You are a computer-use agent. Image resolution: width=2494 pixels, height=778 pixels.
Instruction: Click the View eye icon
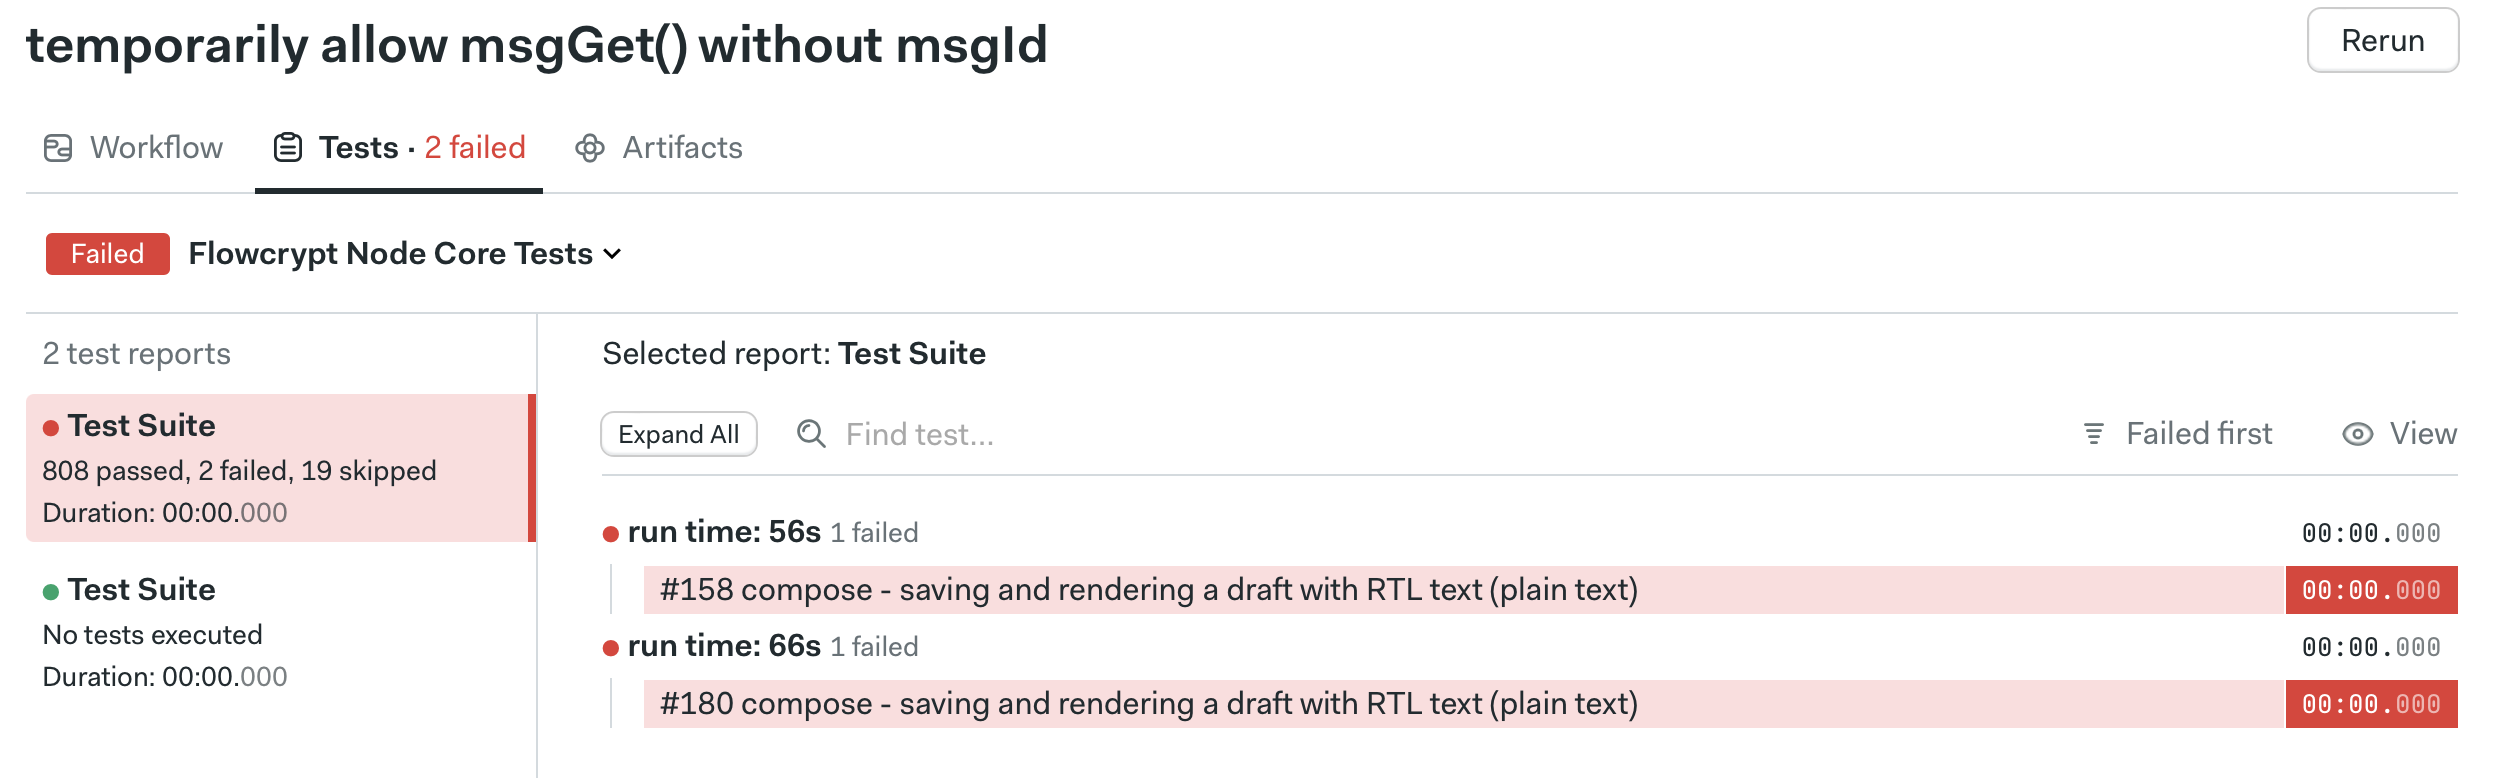click(x=2357, y=434)
